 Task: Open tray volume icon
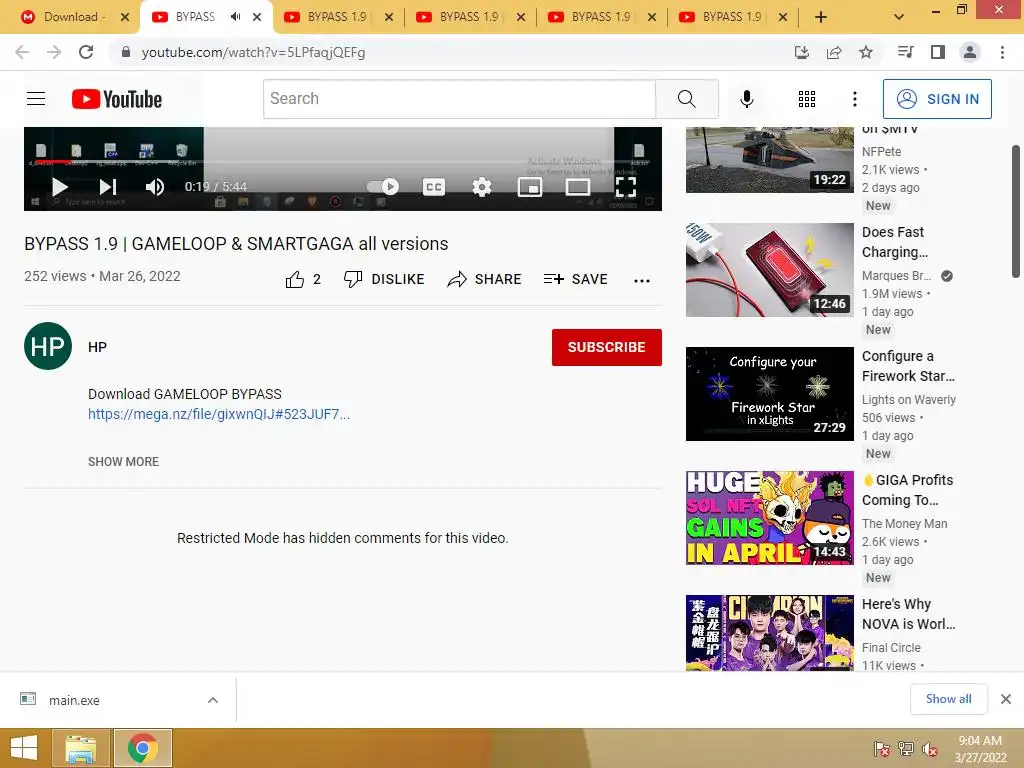tap(929, 749)
